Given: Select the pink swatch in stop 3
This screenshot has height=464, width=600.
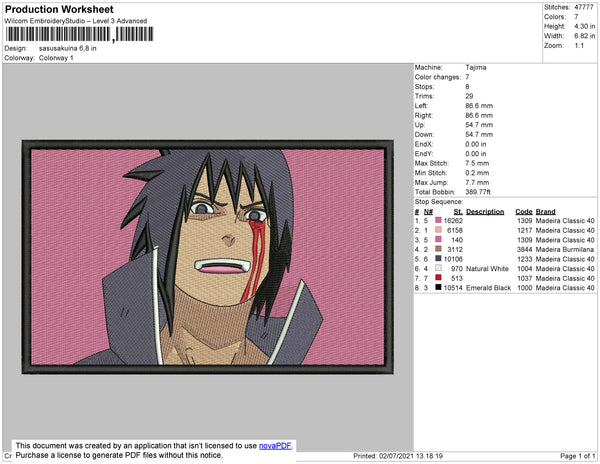Looking at the screenshot, I should (x=438, y=239).
